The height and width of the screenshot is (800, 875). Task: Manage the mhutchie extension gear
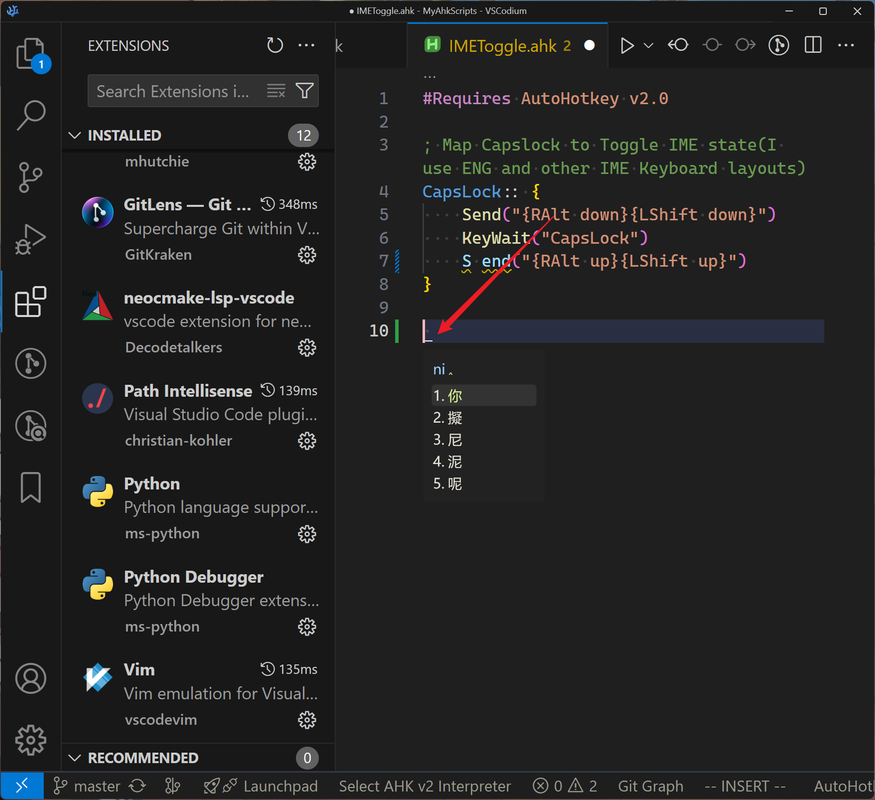click(307, 162)
